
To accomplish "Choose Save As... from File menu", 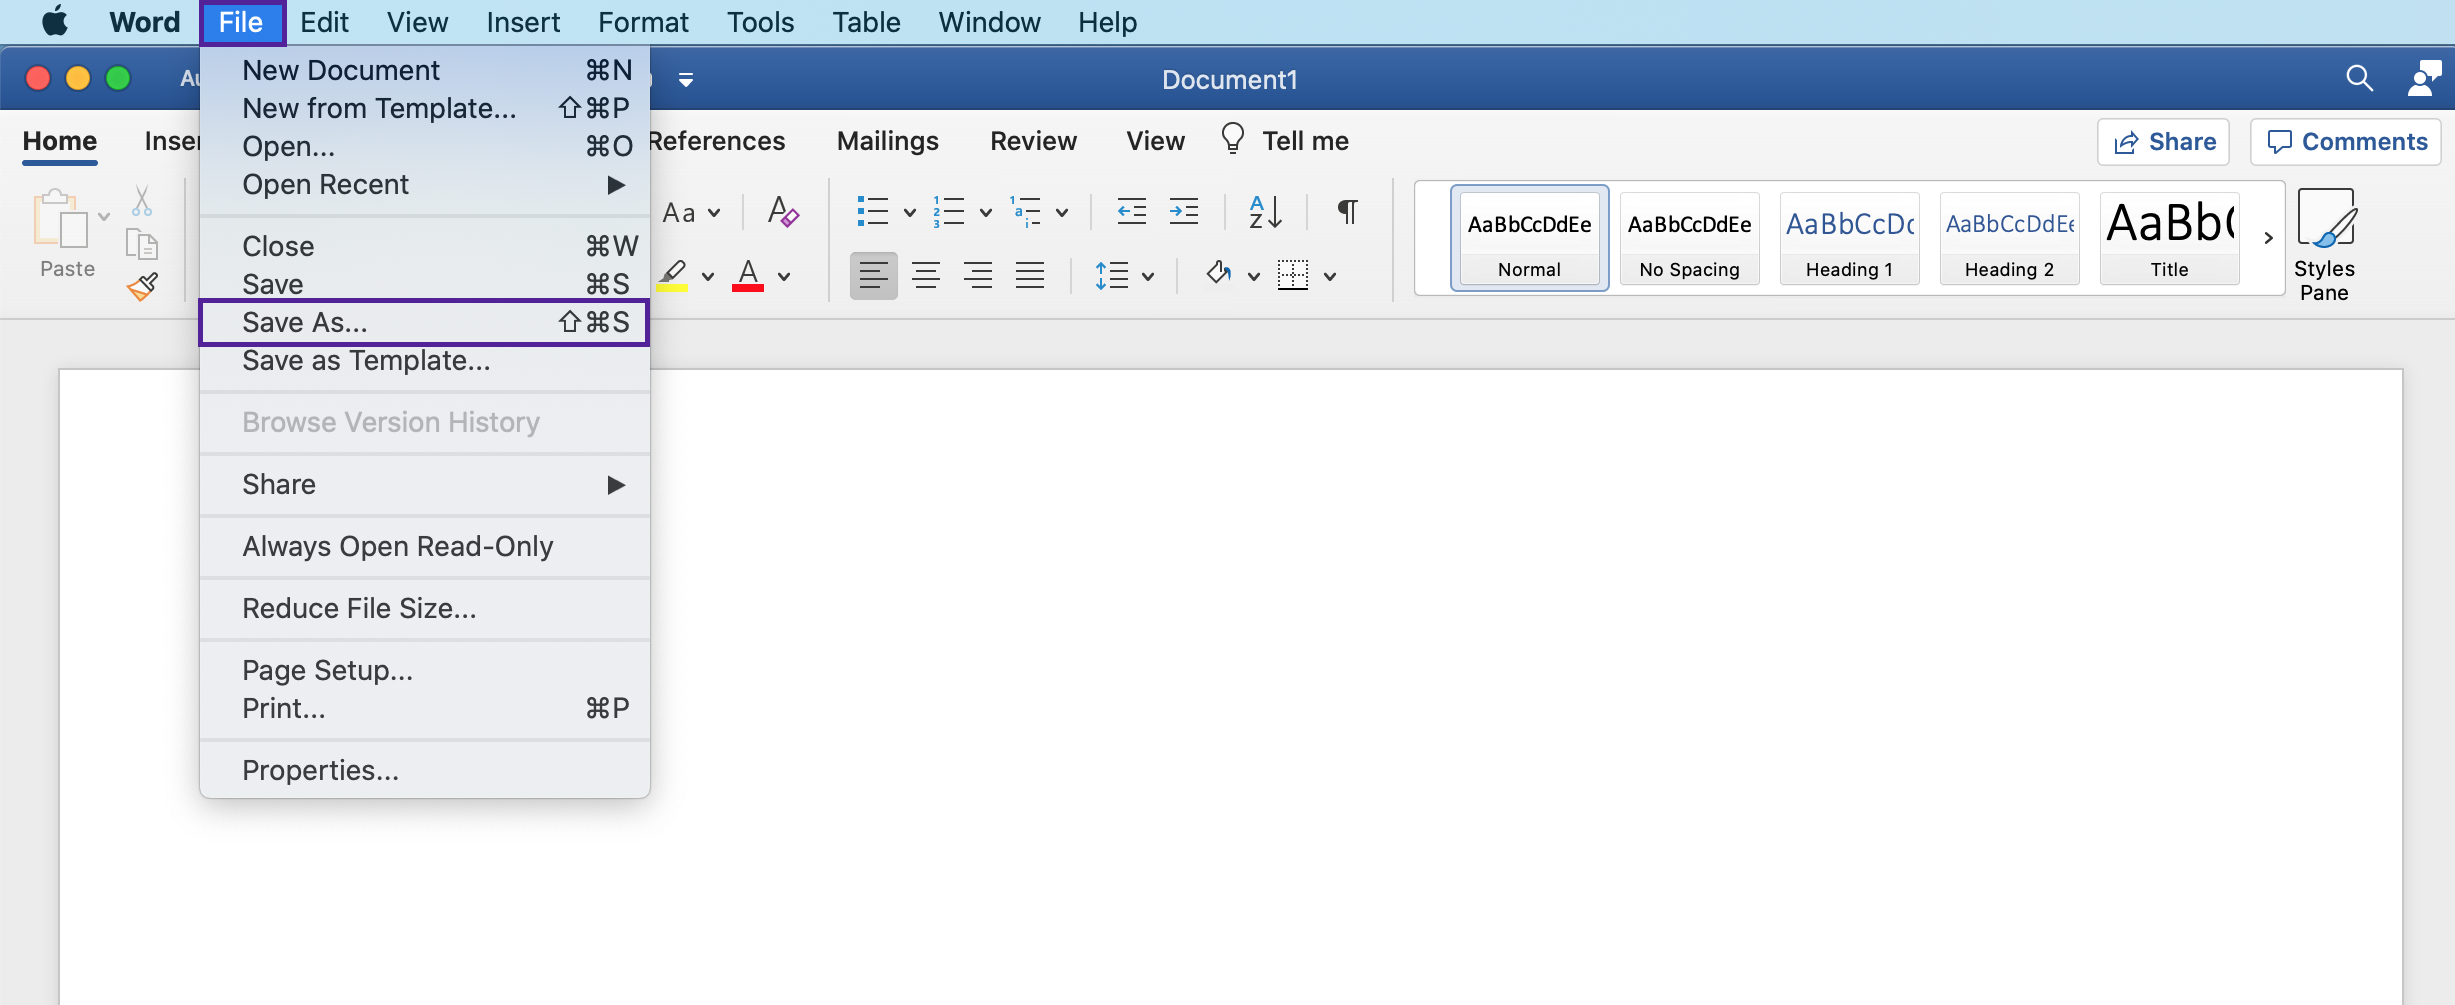I will (425, 322).
